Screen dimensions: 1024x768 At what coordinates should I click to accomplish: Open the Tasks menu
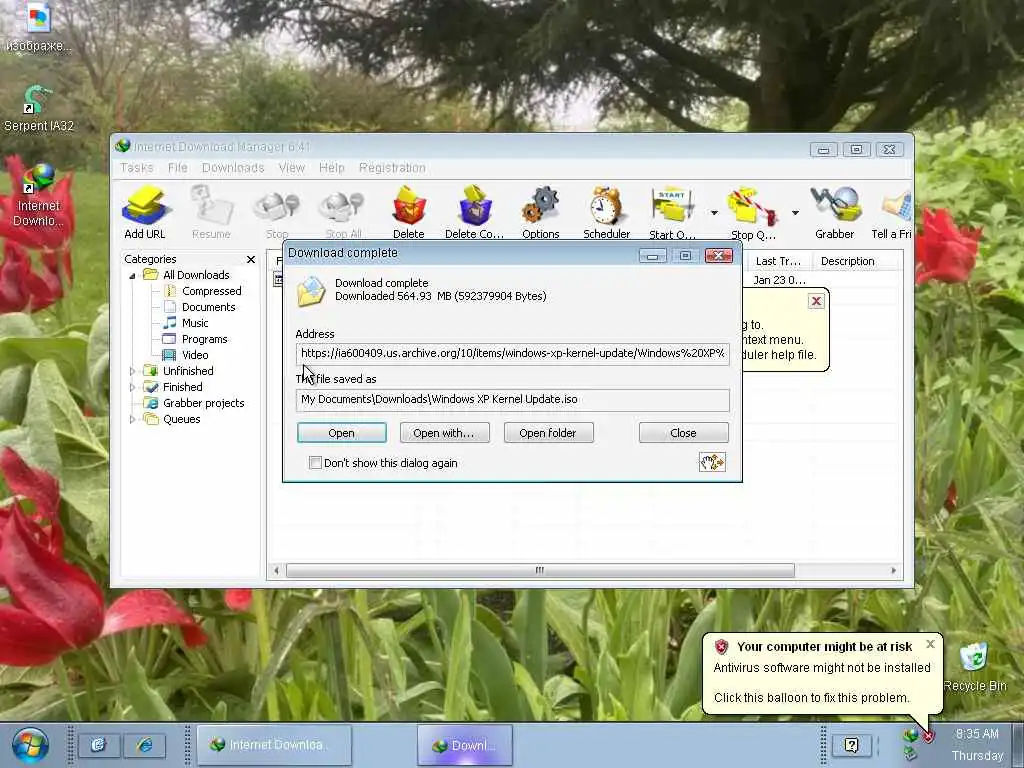pyautogui.click(x=136, y=168)
